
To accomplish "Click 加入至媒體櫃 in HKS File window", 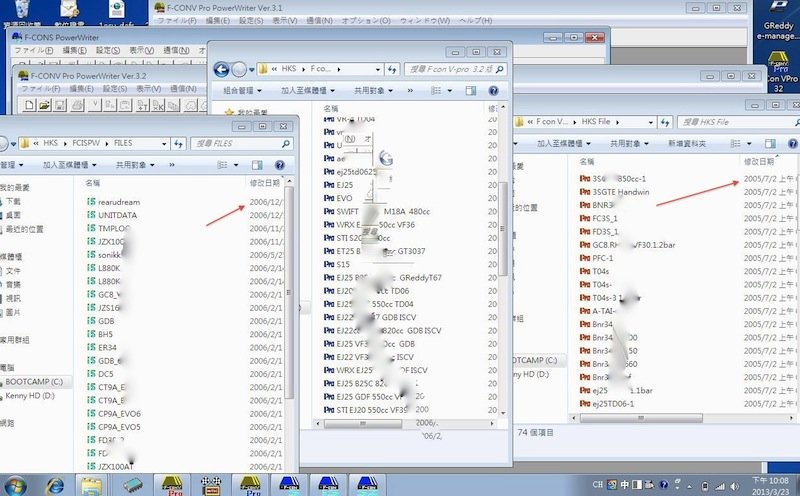I will [563, 143].
